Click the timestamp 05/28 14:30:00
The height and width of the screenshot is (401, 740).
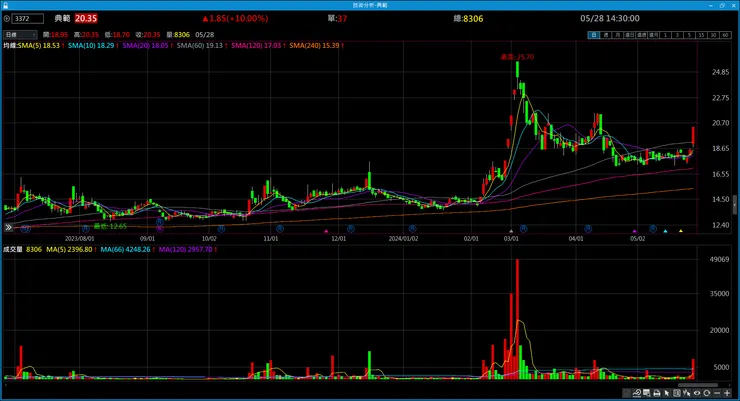coord(610,18)
